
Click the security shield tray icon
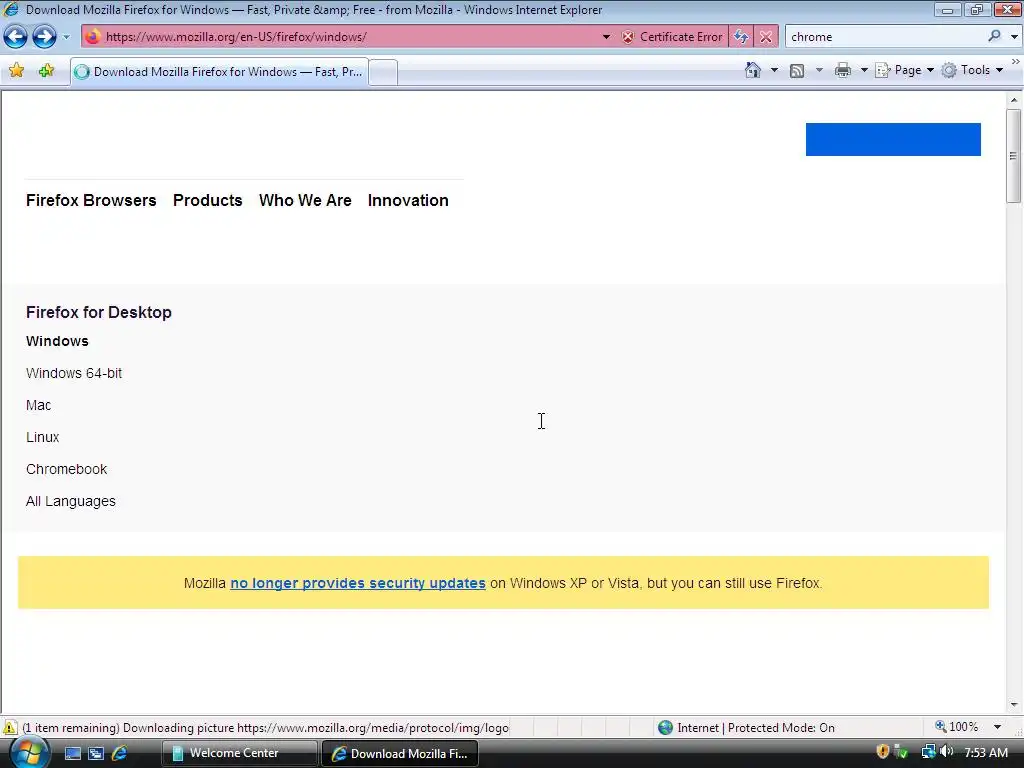tap(882, 752)
